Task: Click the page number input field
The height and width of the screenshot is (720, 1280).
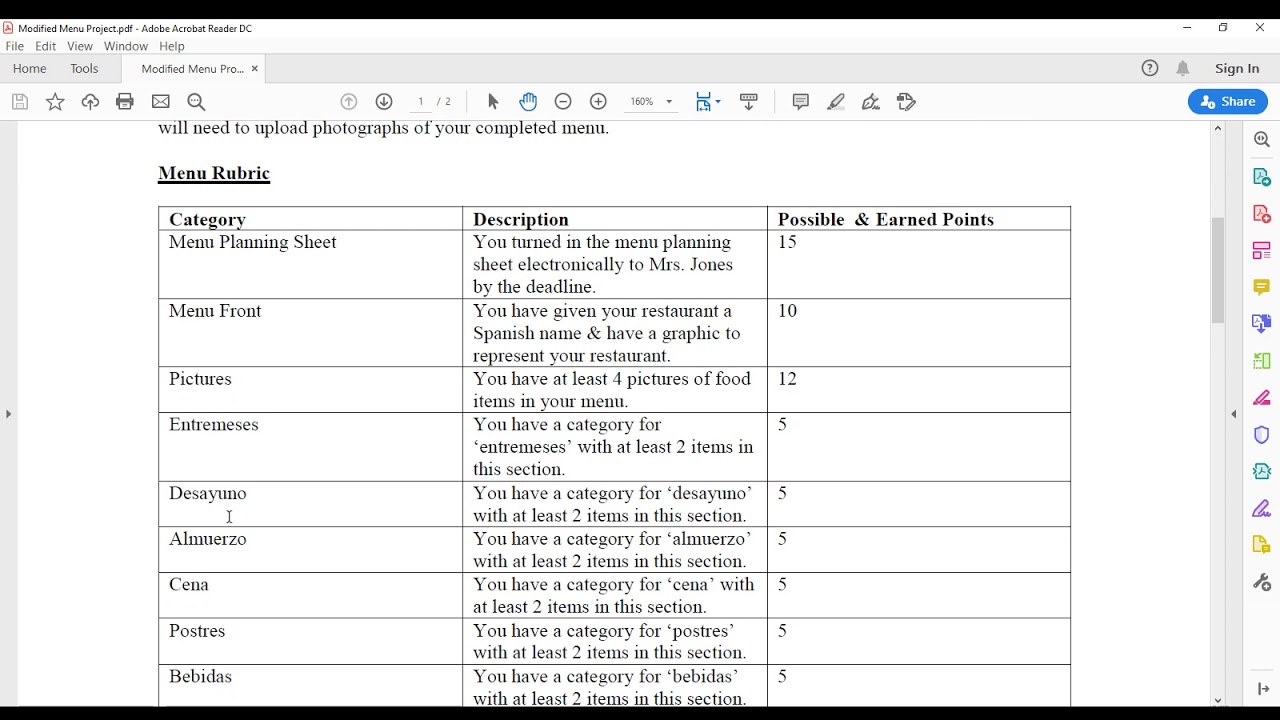Action: point(421,102)
